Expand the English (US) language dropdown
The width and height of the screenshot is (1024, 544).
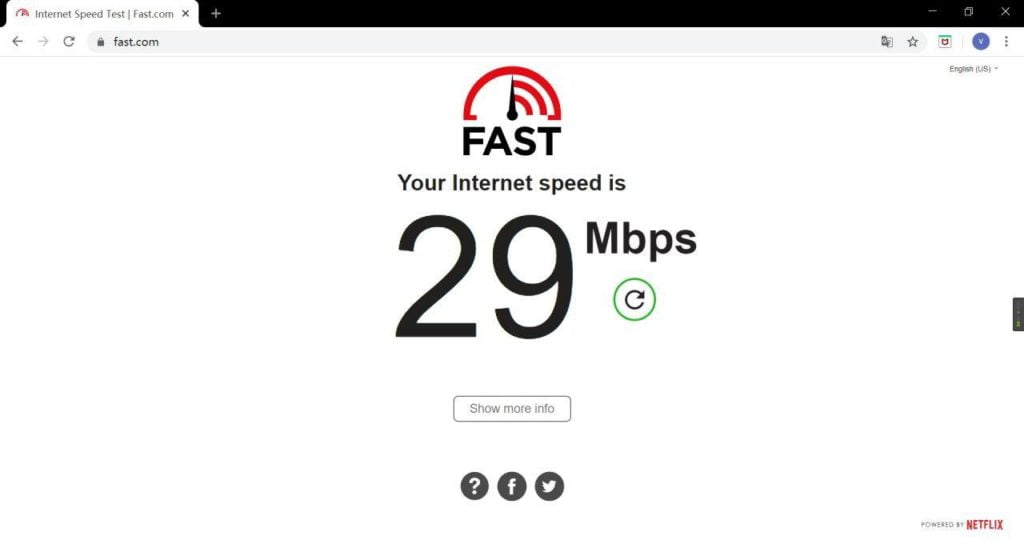click(x=974, y=69)
